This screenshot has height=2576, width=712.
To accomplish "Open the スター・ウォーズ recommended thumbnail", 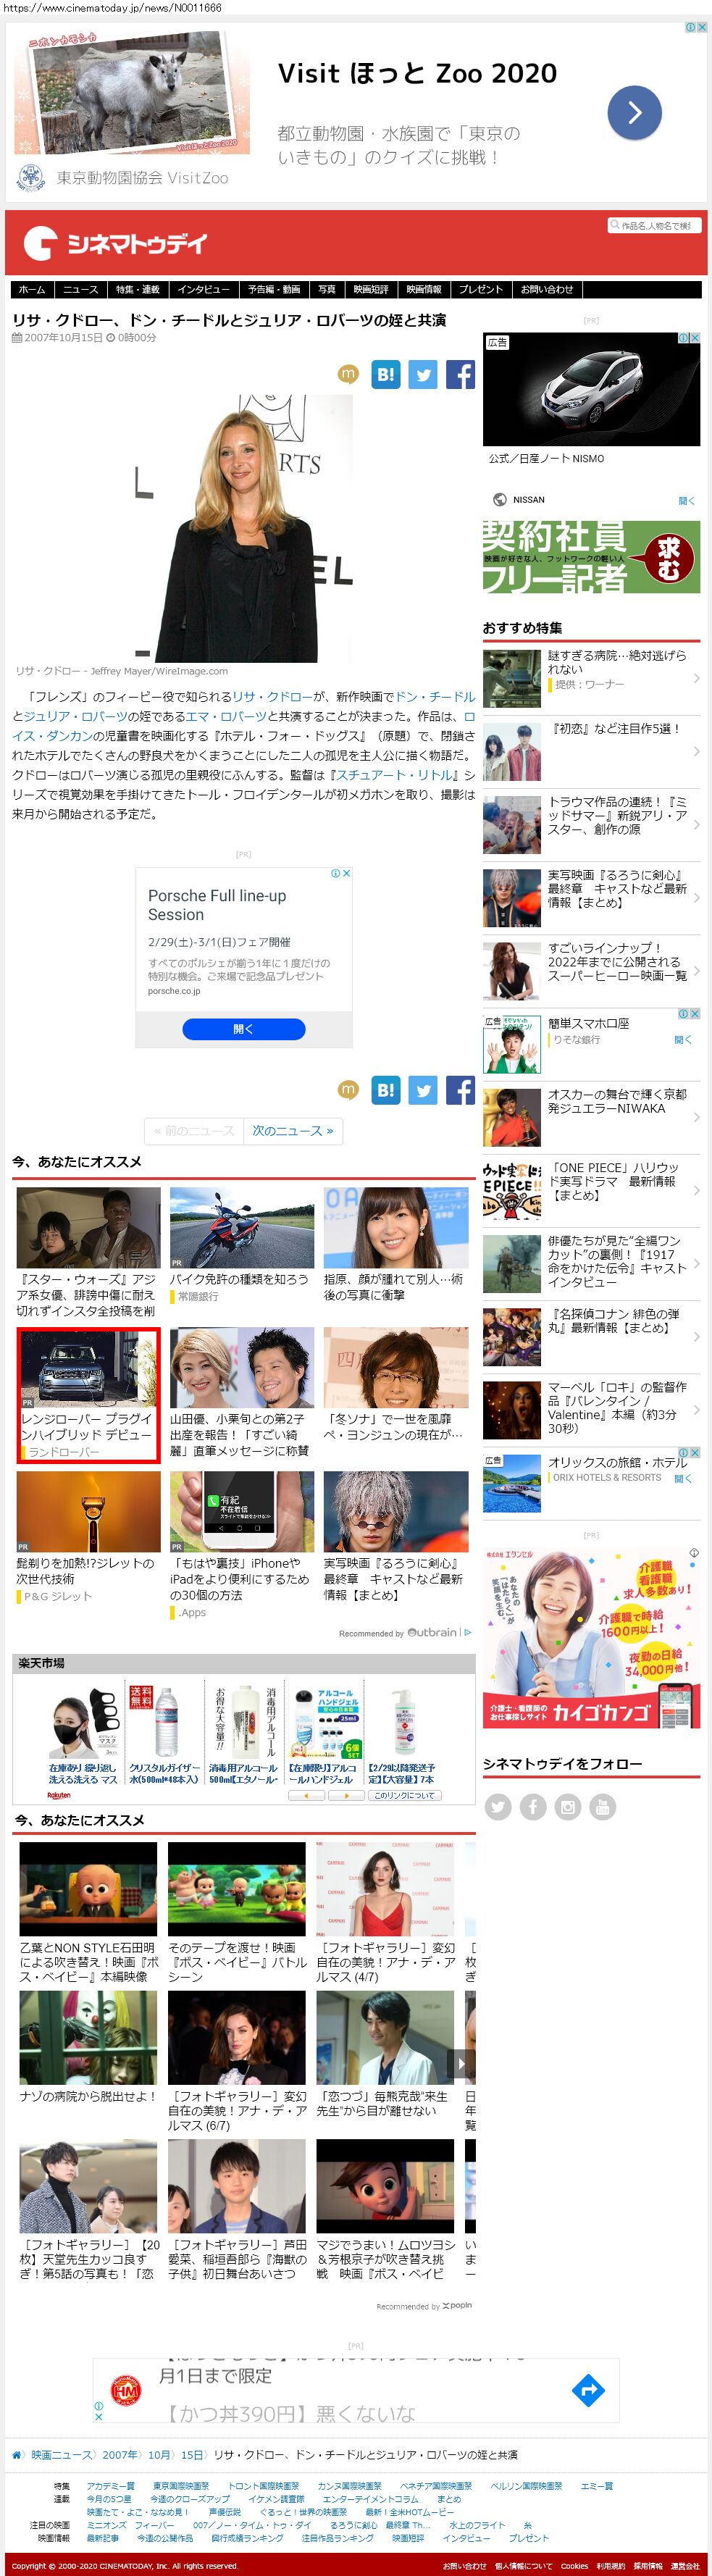I will click(x=88, y=1227).
